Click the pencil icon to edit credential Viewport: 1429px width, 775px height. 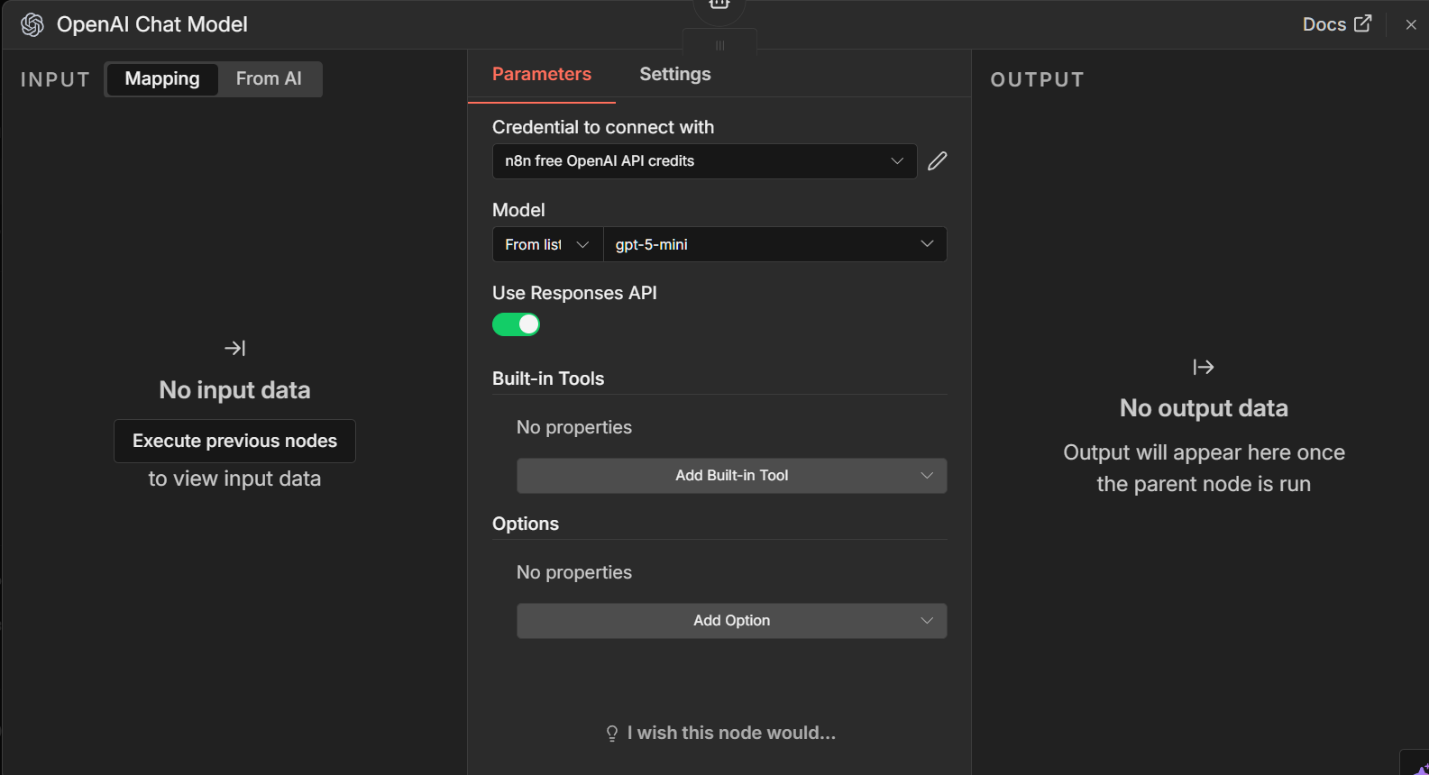pos(937,161)
